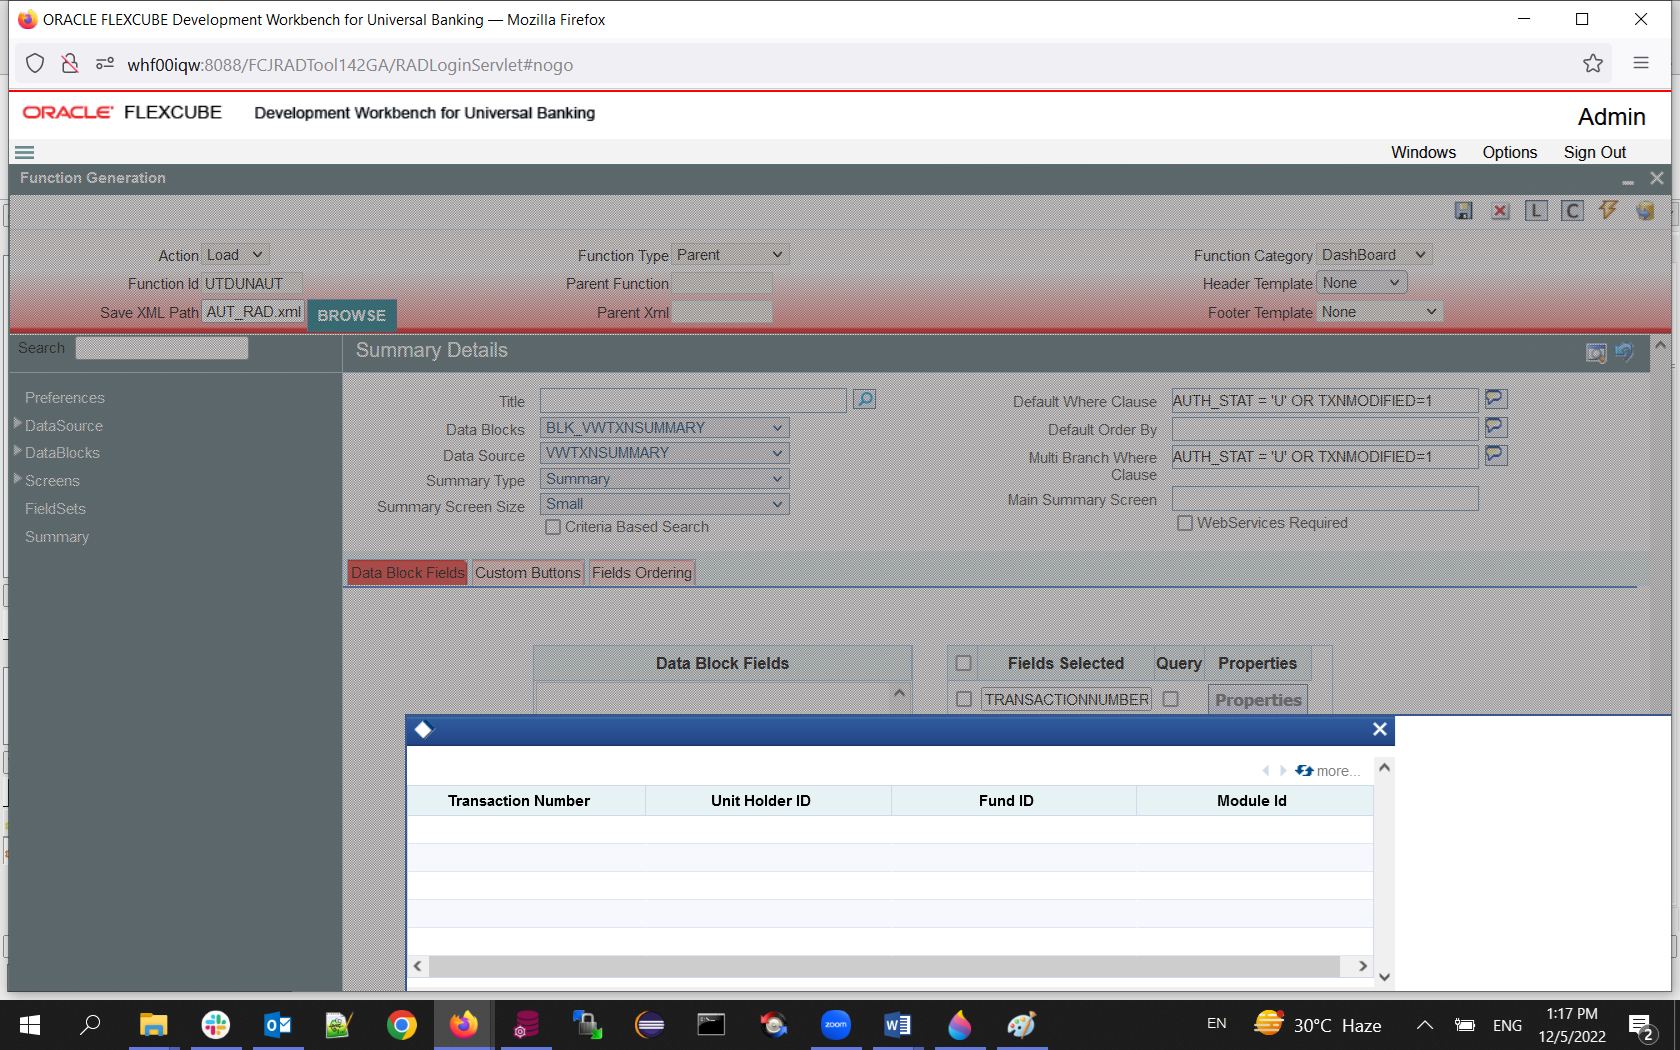The height and width of the screenshot is (1050, 1680).
Task: Tick the TRANSACTIONNUMBER row selection checkbox
Action: coord(964,699)
